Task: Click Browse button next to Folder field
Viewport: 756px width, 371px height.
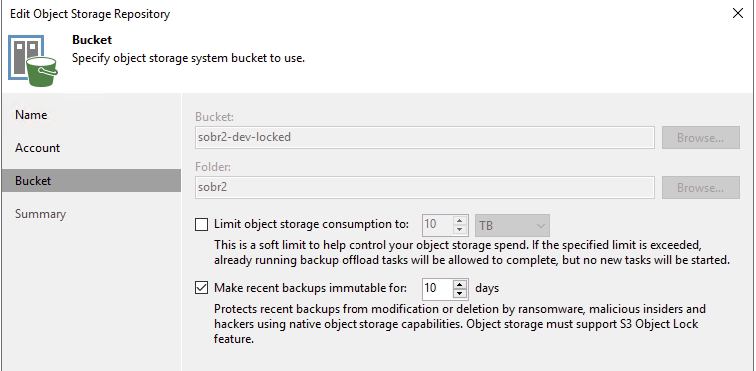Action: (x=701, y=187)
